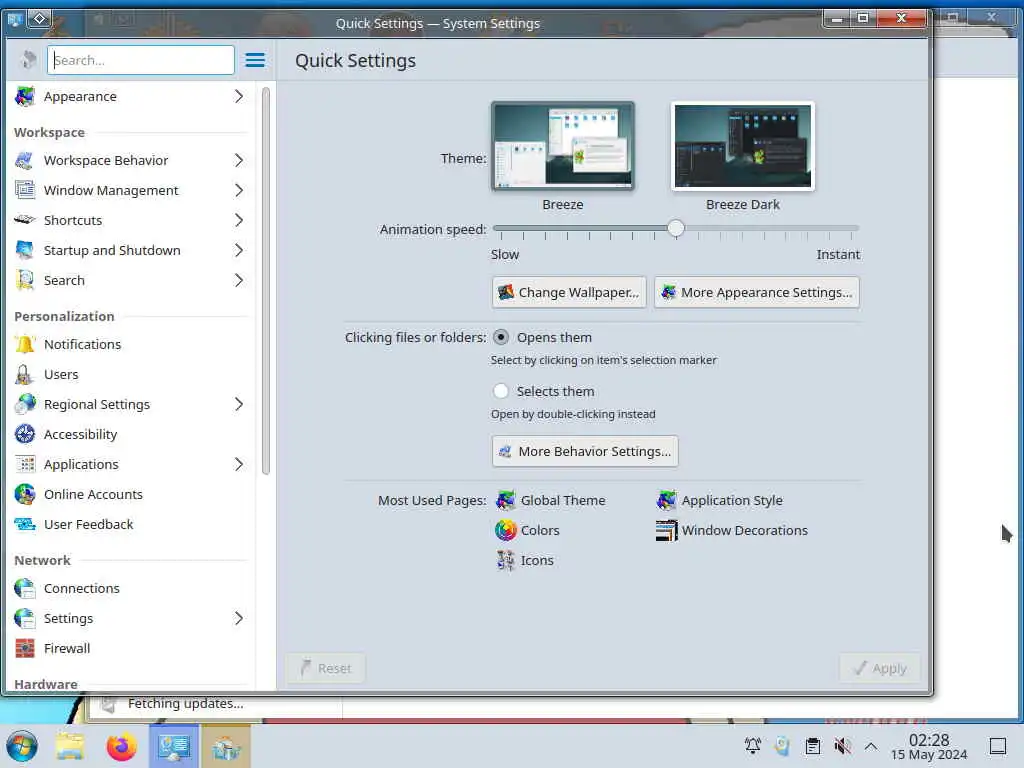Expand the Startup and Shutdown chevron
The image size is (1024, 768).
click(239, 250)
